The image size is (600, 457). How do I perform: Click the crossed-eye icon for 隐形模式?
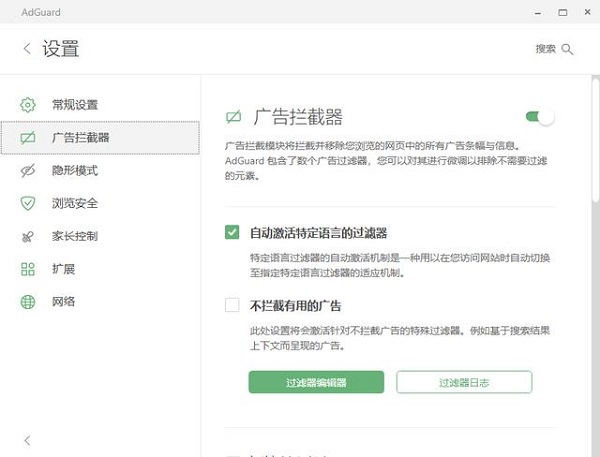coord(28,171)
